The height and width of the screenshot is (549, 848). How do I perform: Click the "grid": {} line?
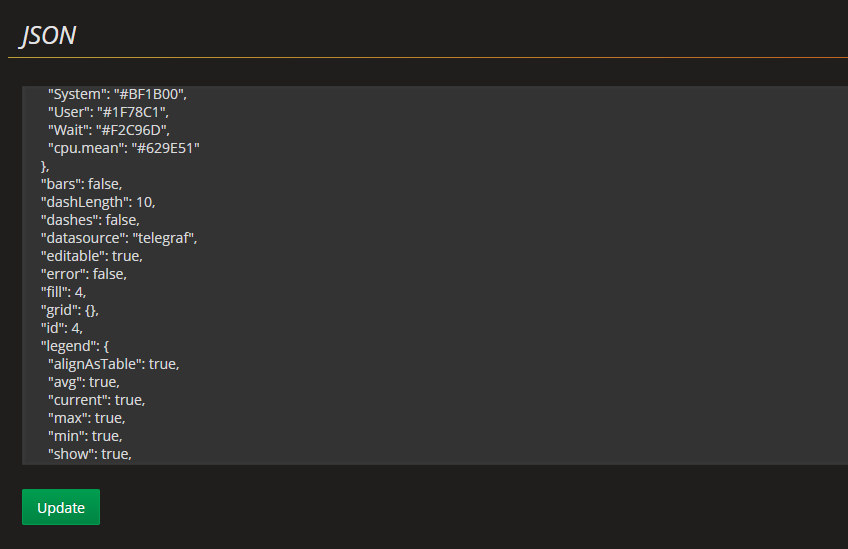pyautogui.click(x=70, y=310)
